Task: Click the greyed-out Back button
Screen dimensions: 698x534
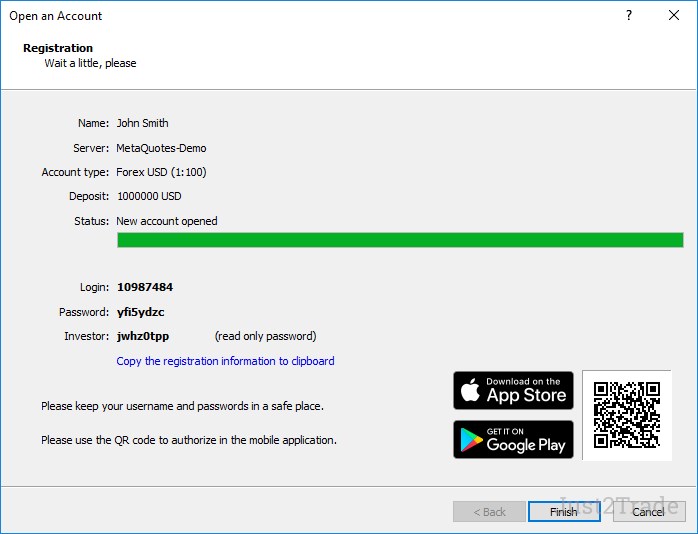Action: tap(488, 512)
